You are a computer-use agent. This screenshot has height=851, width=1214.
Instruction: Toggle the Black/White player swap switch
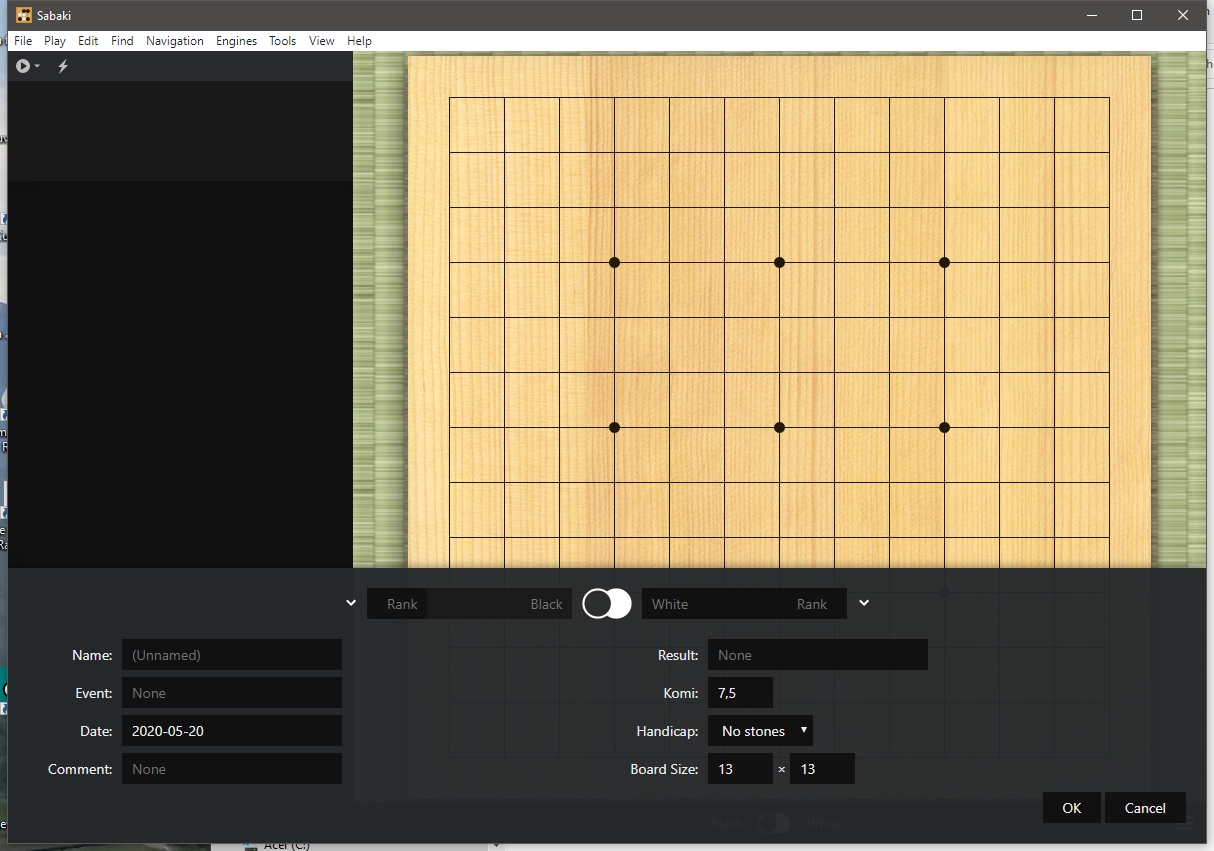point(607,604)
